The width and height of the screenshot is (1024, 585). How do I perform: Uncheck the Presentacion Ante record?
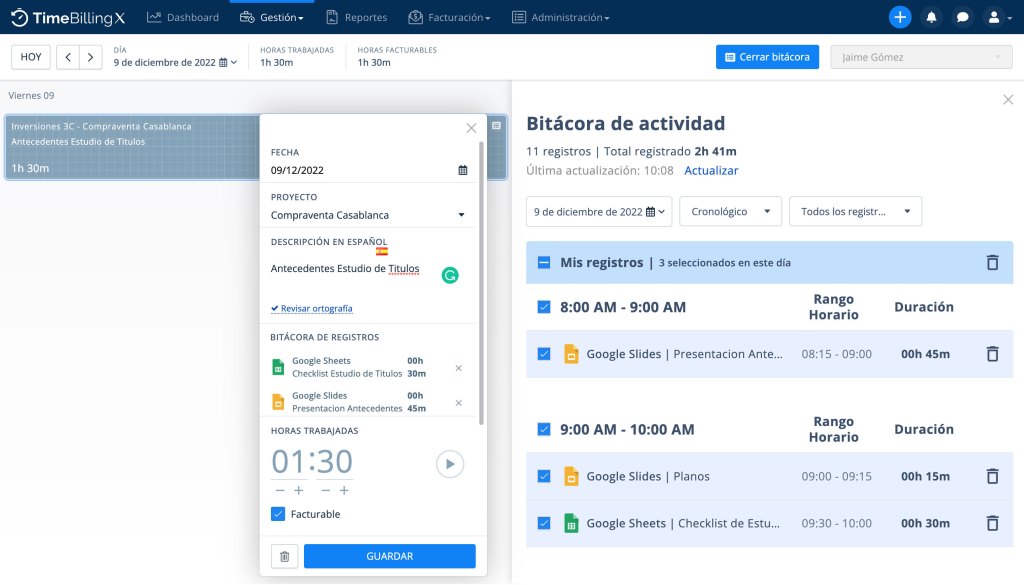tap(544, 354)
